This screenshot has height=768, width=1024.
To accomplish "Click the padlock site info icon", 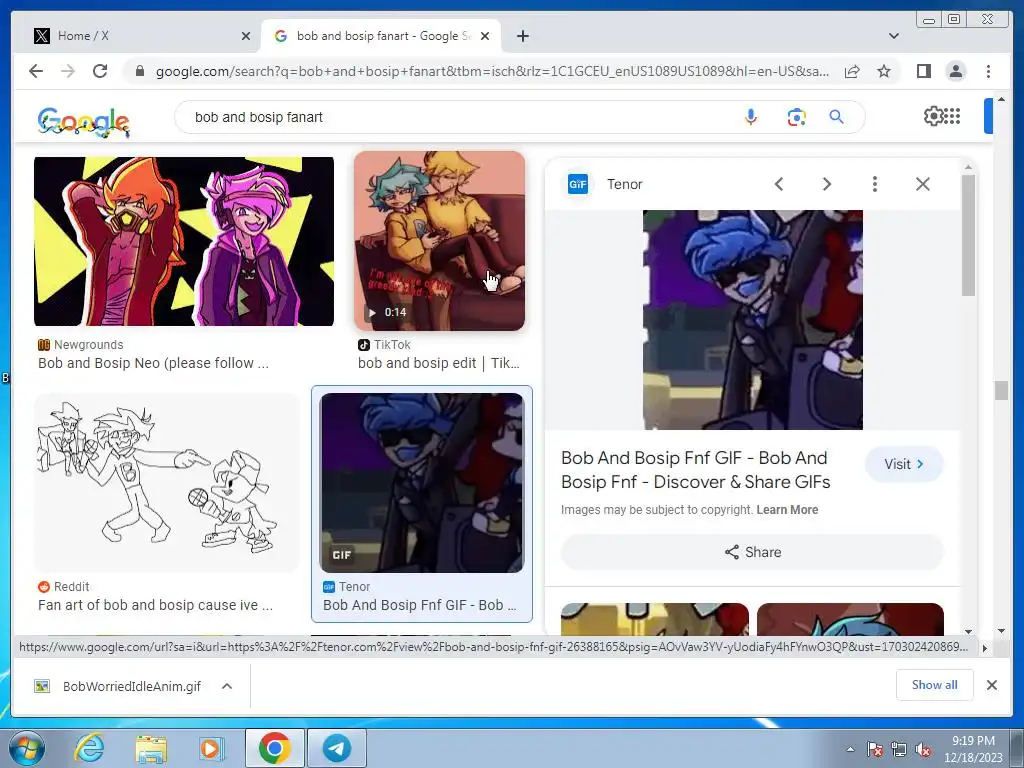I will pos(139,71).
